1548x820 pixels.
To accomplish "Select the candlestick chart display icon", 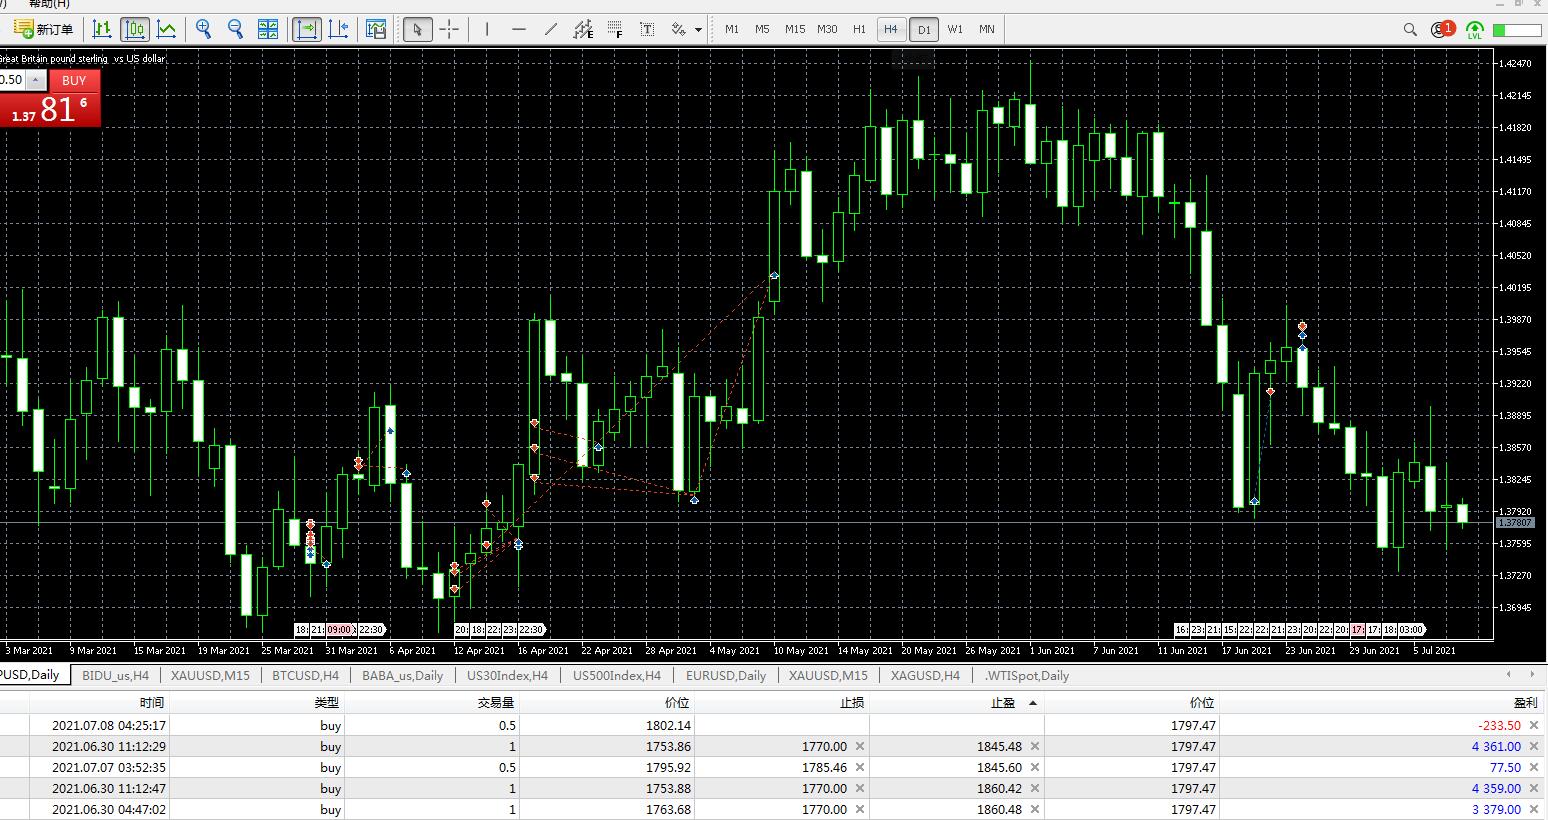I will tap(135, 29).
